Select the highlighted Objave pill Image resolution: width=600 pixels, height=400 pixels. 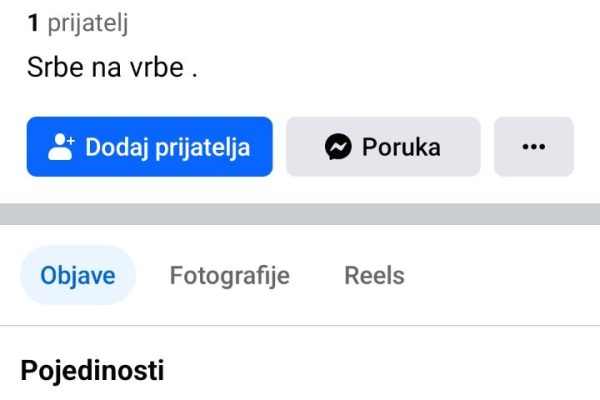pos(78,275)
